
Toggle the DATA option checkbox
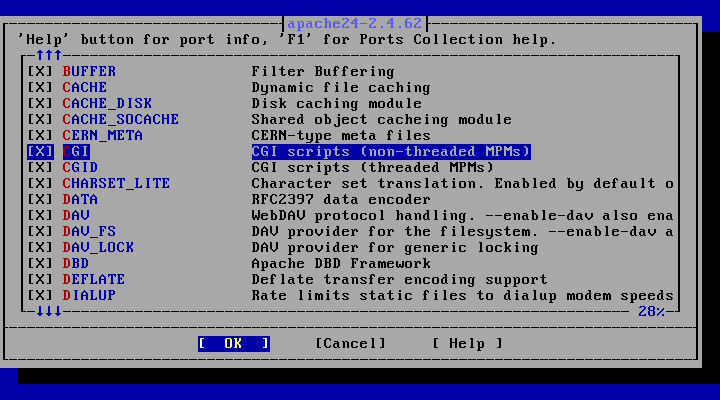pyautogui.click(x=40, y=200)
